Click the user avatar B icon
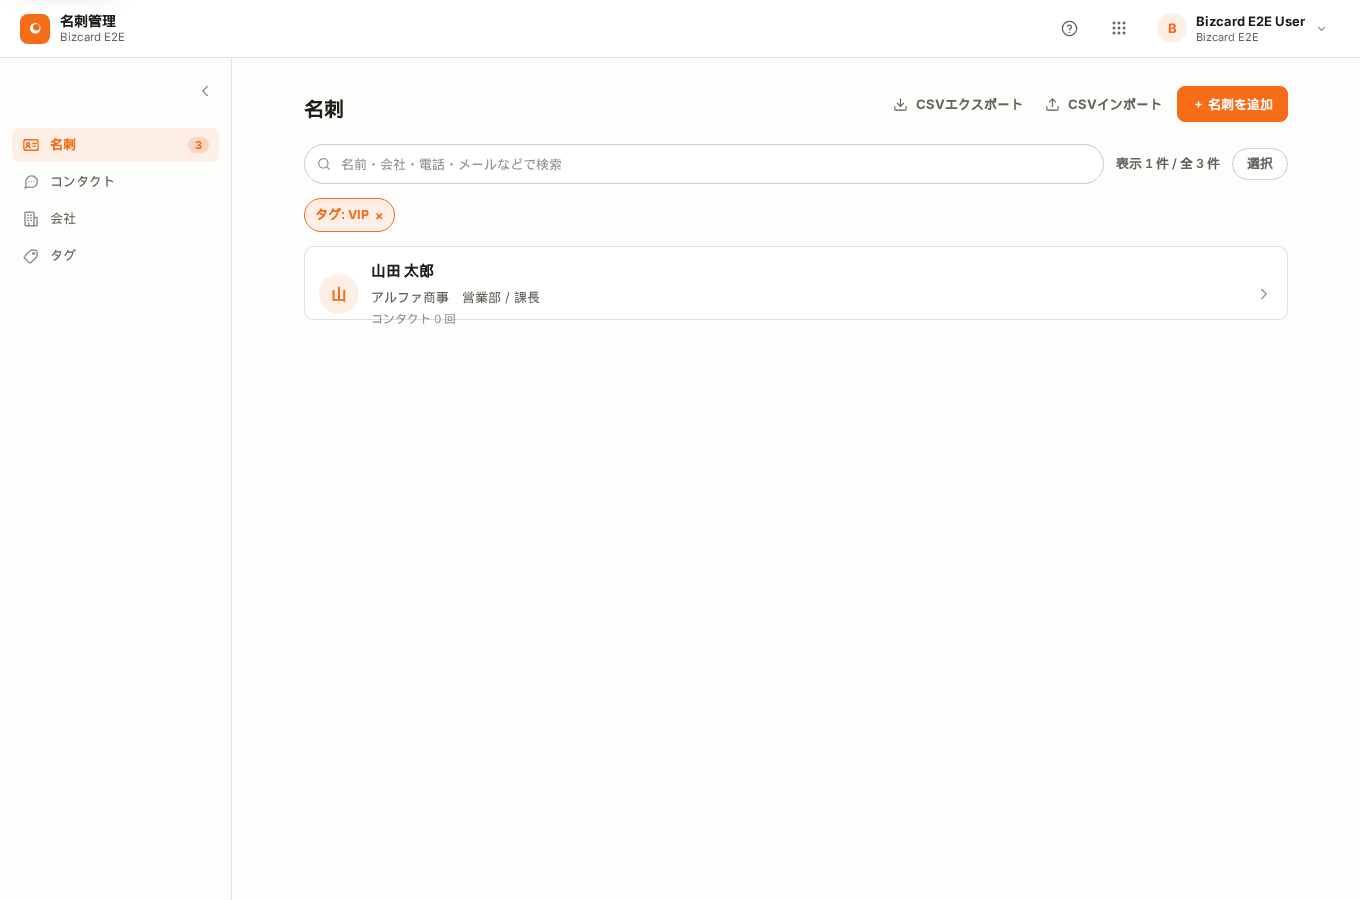 coord(1172,28)
